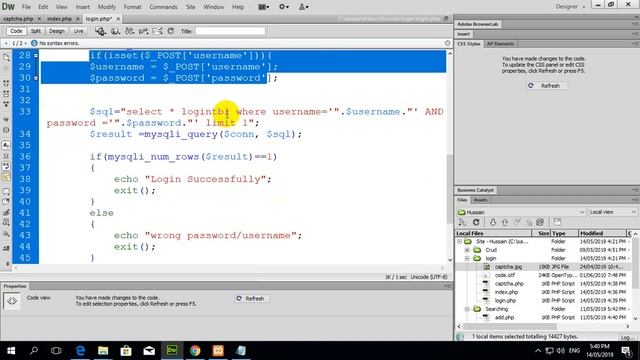
Task: Expand the Crud folder
Action: point(467,250)
